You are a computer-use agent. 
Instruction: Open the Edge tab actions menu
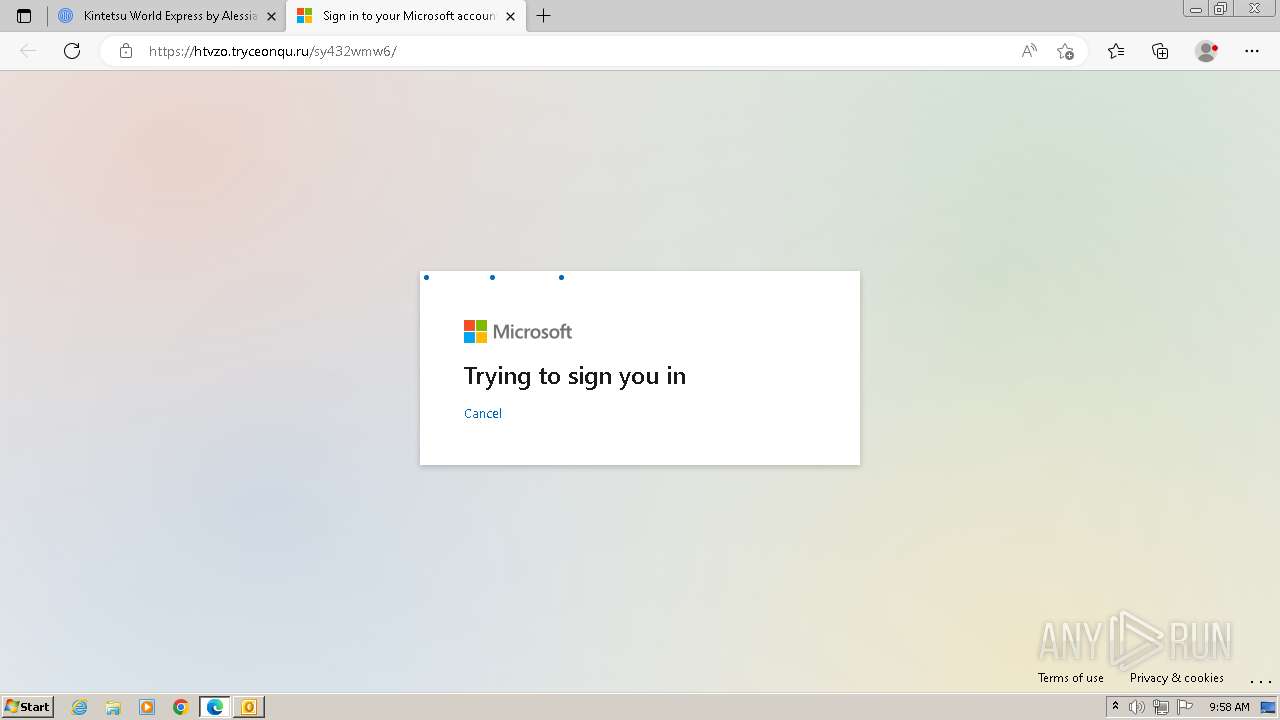[24, 16]
